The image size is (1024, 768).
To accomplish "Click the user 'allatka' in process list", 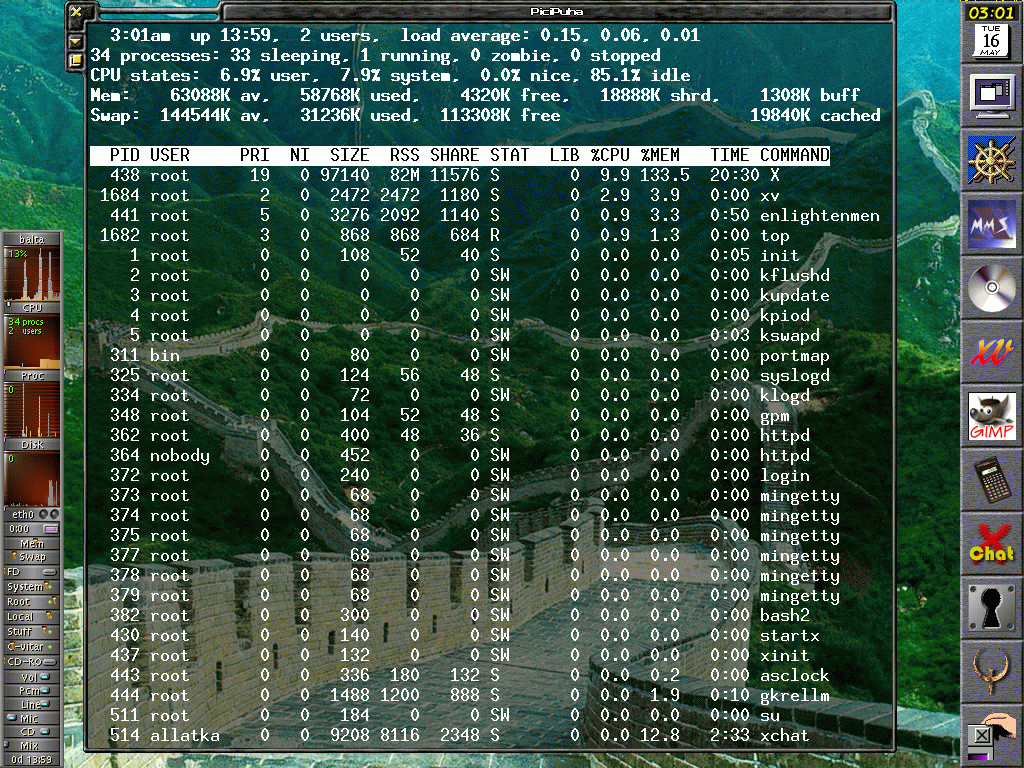I will (185, 735).
